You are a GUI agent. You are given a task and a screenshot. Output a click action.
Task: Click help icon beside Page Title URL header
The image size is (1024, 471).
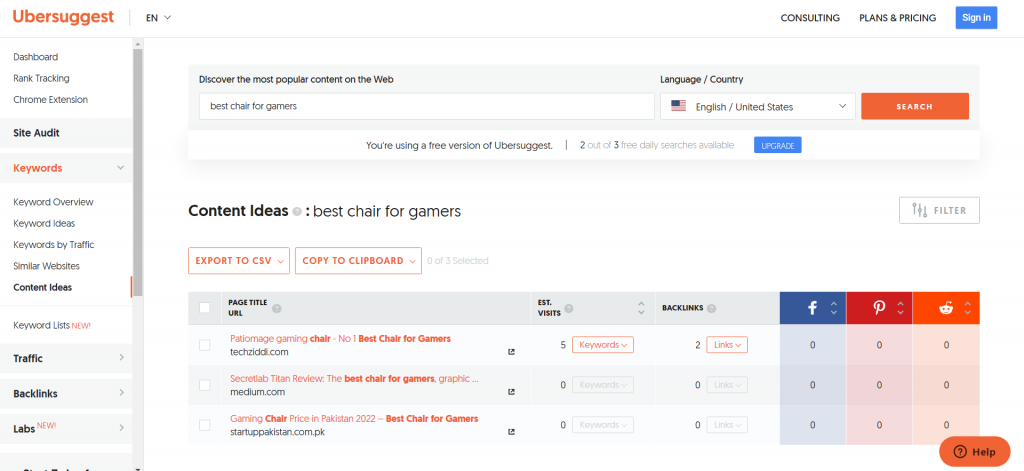coord(276,308)
